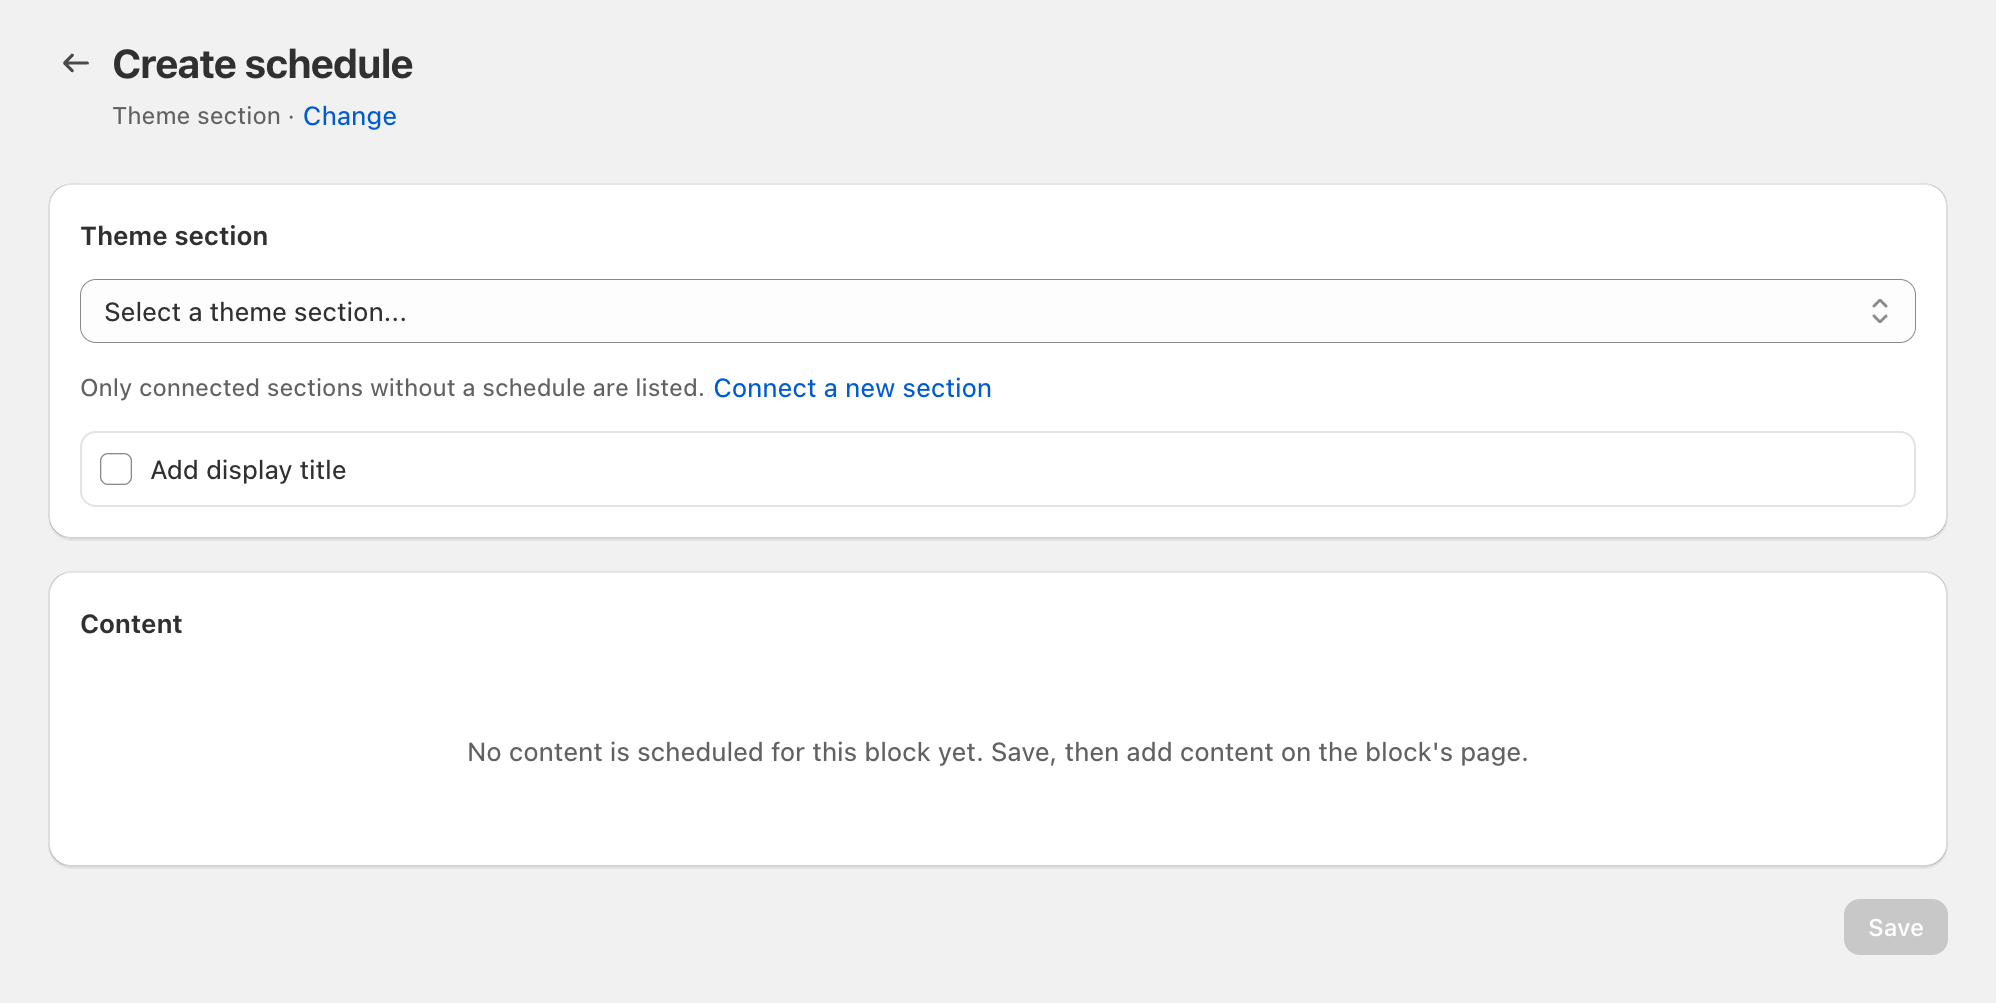Click the Only connected sections helper text
1996x1003 pixels.
[392, 388]
